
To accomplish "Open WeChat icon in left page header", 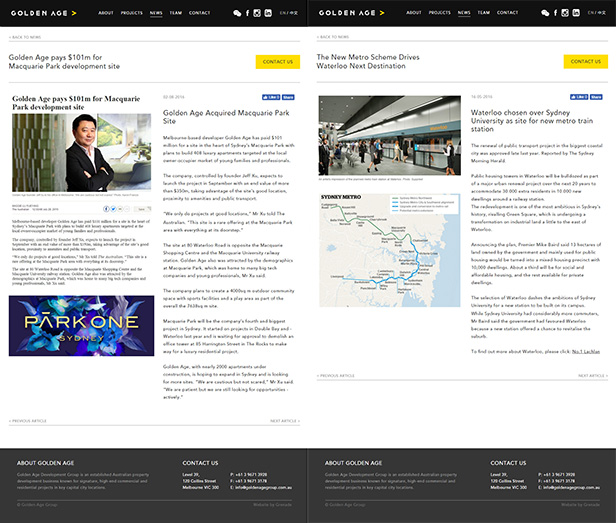I will coord(237,13).
